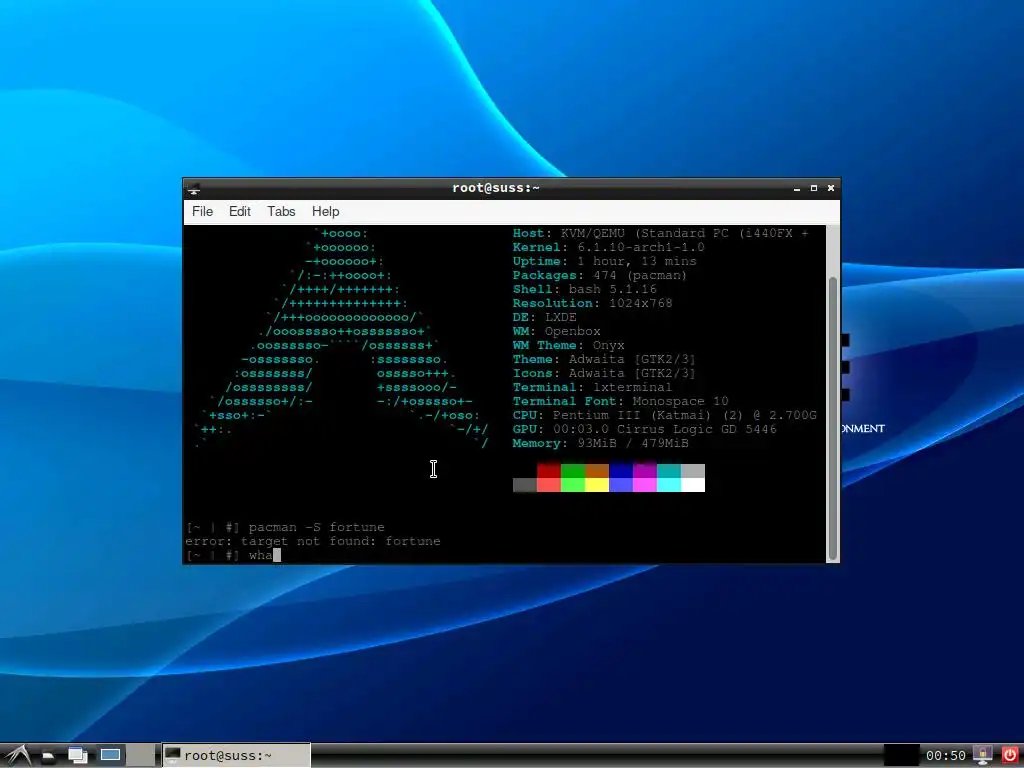Click the iconify all windows panel icon
1024x768 pixels.
78,756
